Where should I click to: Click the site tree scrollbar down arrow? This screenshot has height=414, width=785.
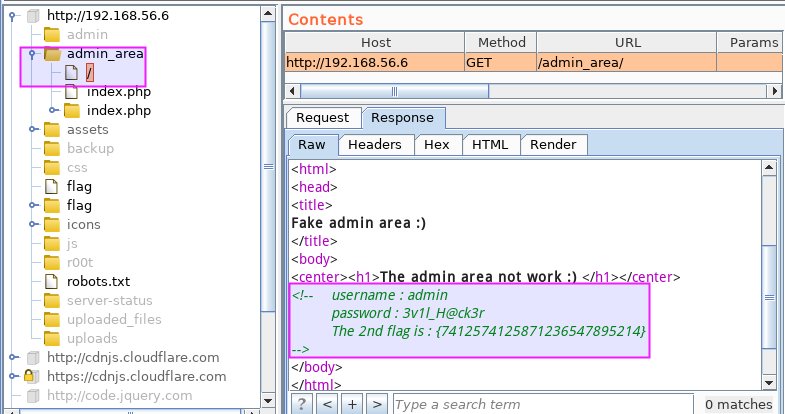(268, 400)
